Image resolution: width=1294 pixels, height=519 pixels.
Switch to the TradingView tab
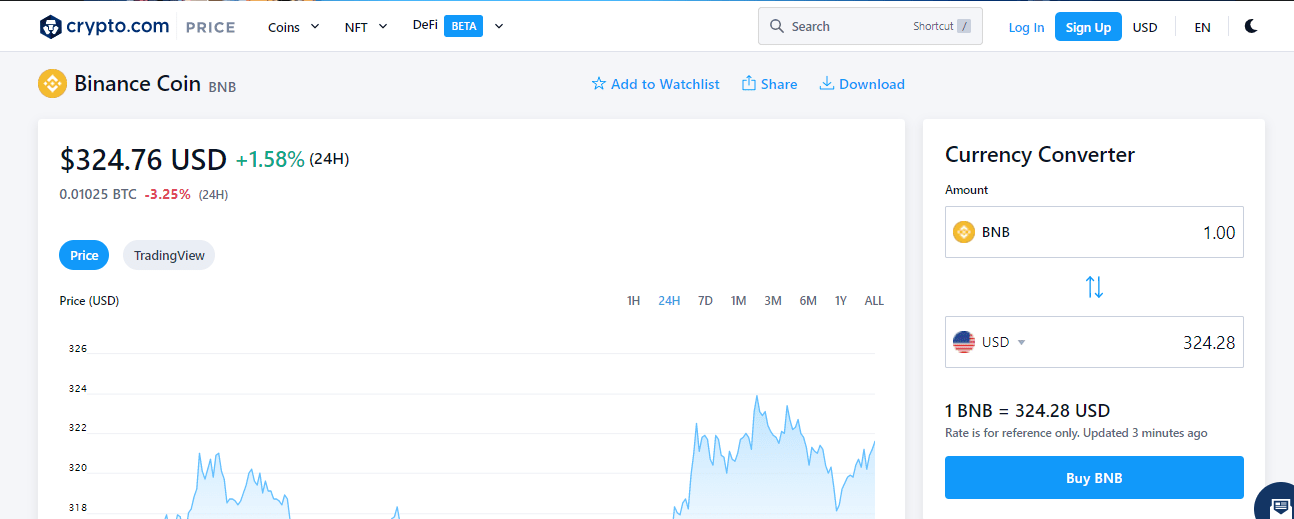click(169, 255)
